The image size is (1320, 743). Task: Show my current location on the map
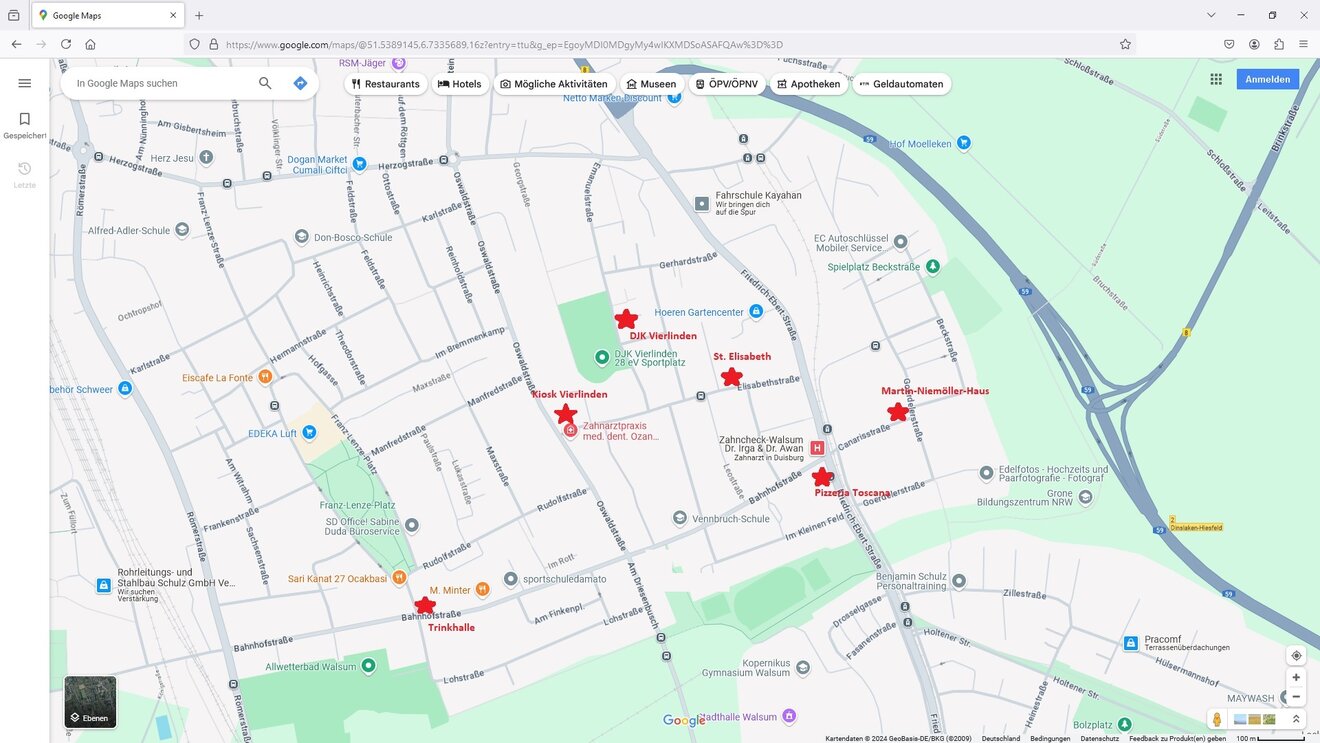[x=1296, y=655]
